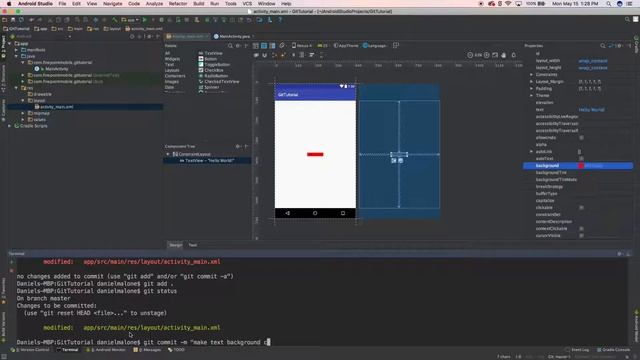The image size is (640, 360).
Task: Toggle the clickable checkbox
Action: pos(581,208)
